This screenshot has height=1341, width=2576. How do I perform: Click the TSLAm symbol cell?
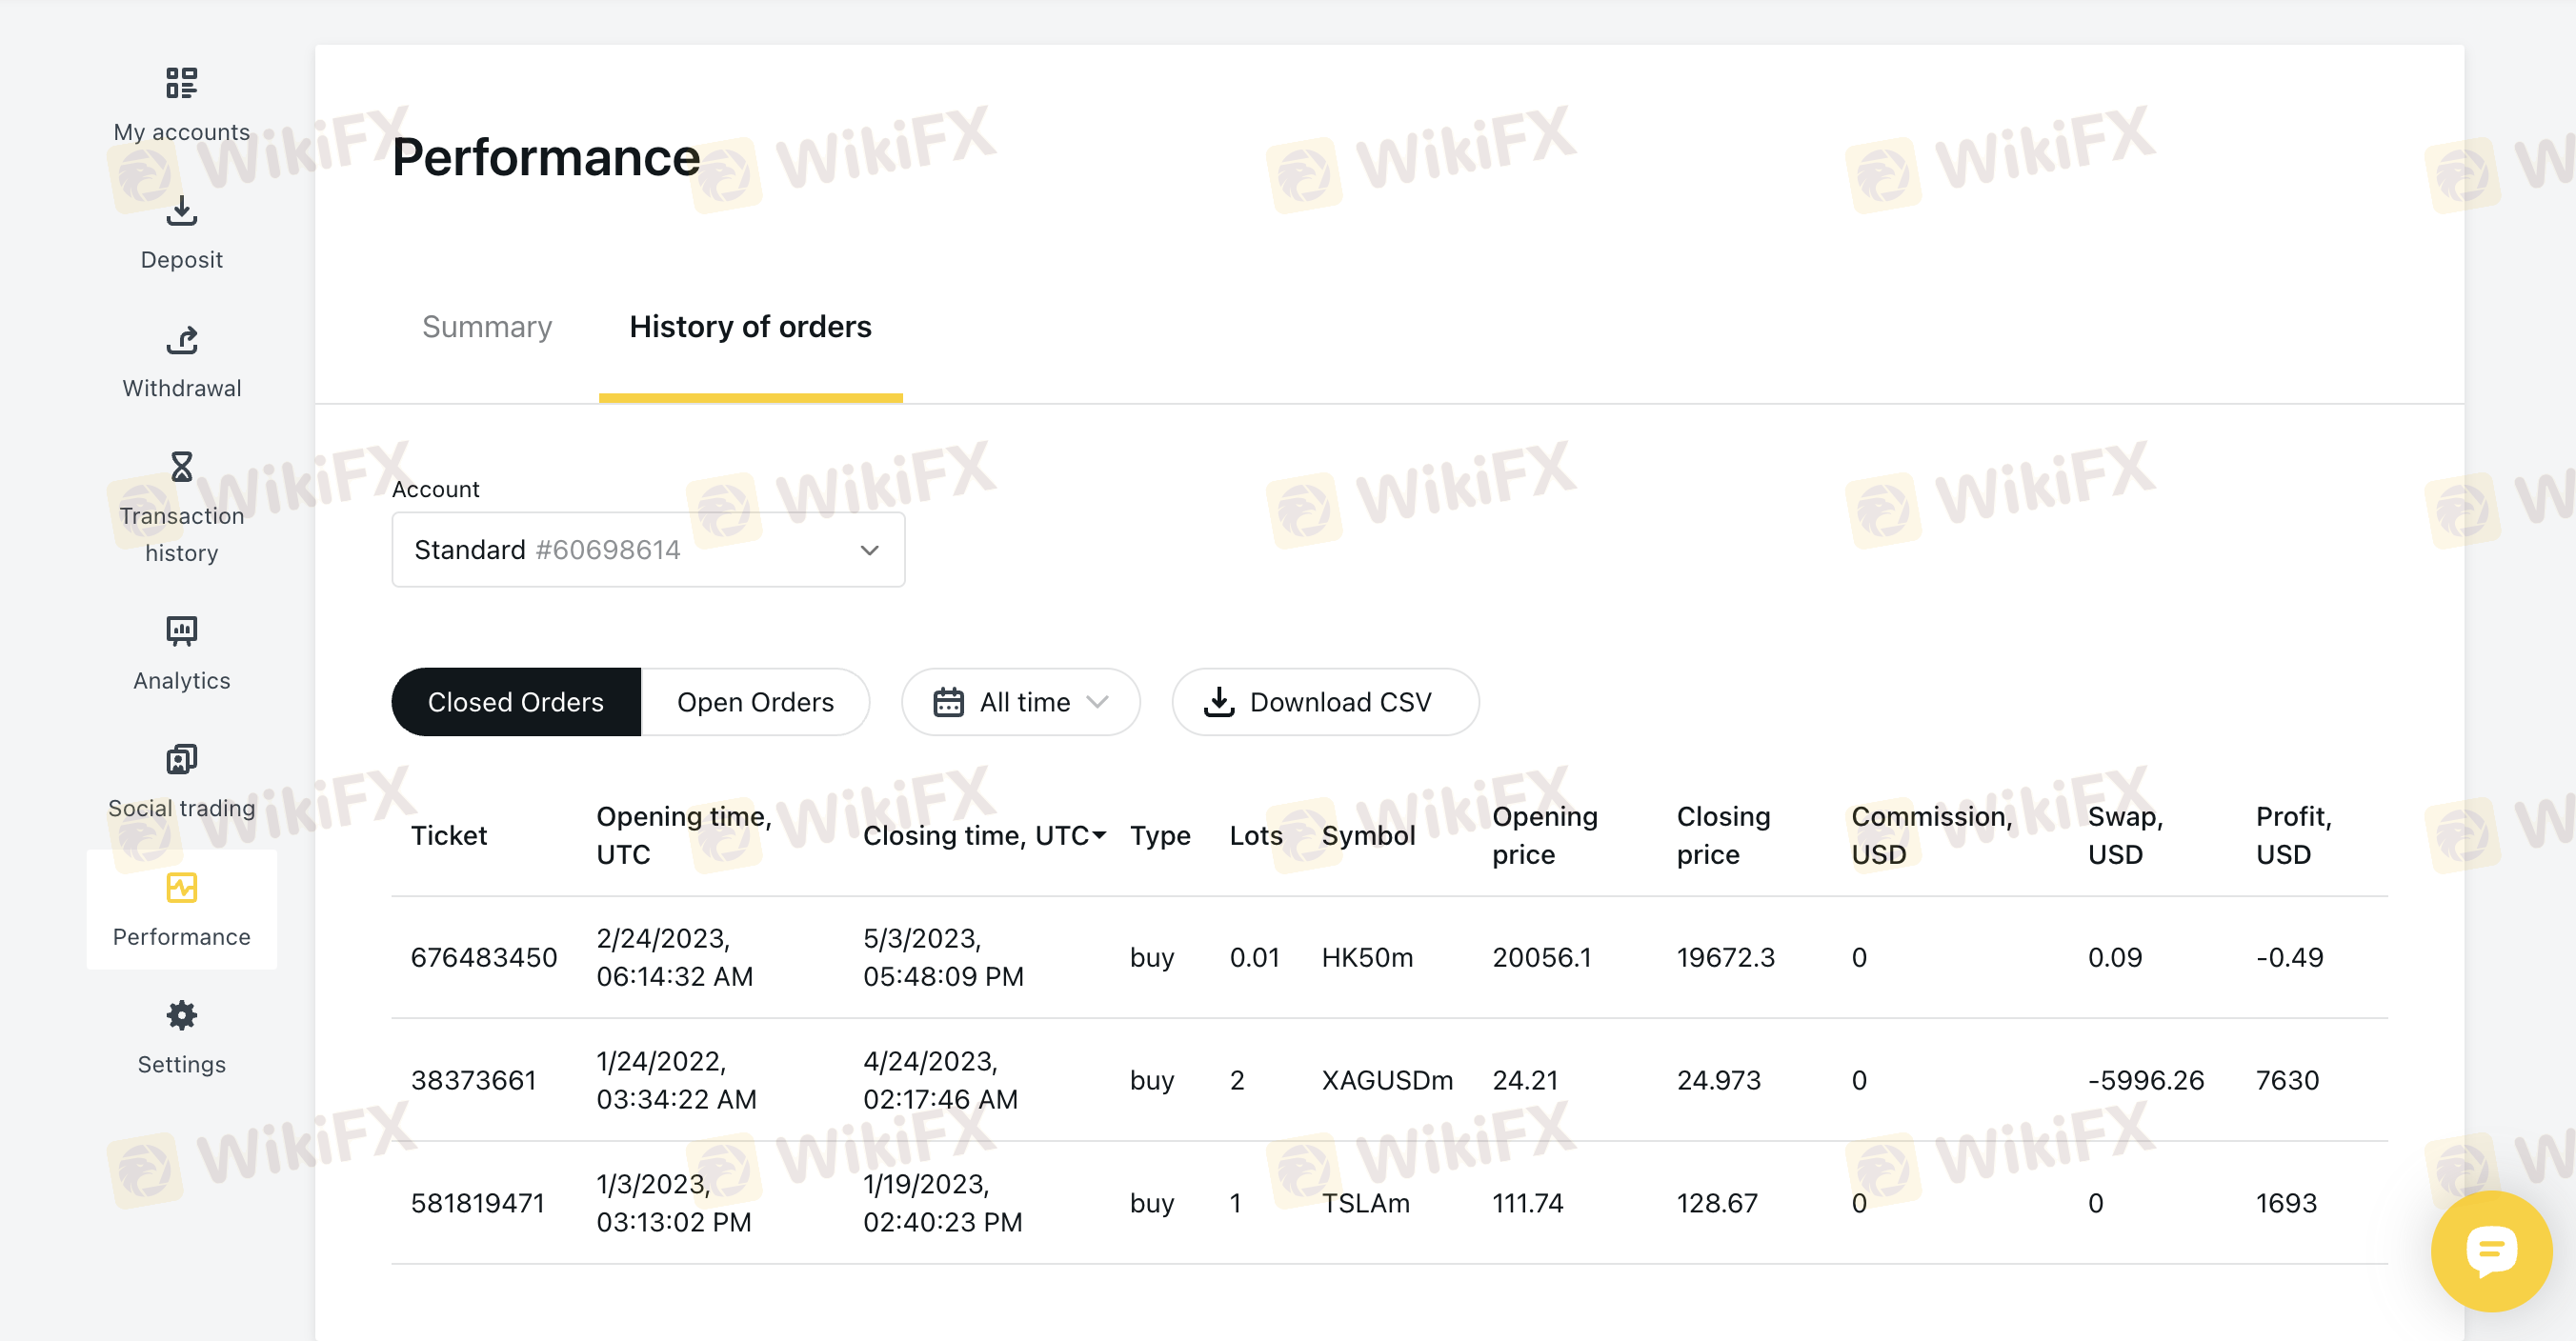point(1365,1203)
